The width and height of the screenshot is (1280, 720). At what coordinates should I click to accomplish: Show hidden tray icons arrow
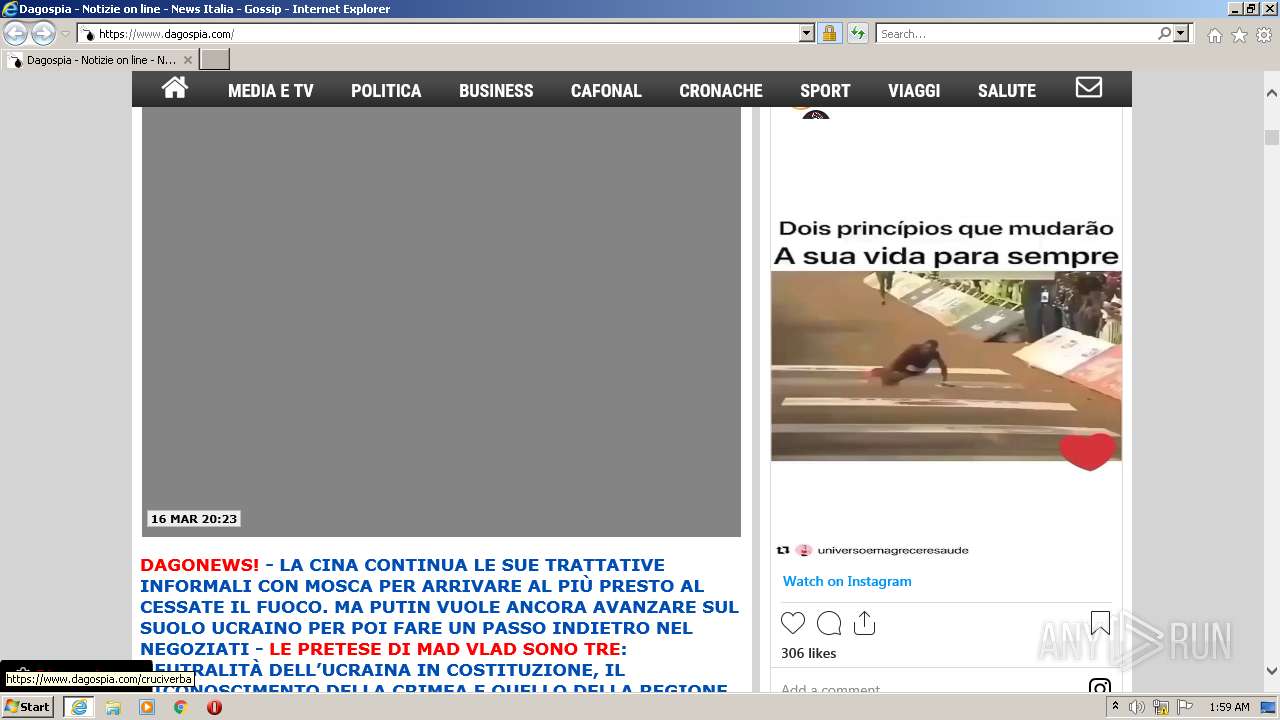click(1115, 707)
